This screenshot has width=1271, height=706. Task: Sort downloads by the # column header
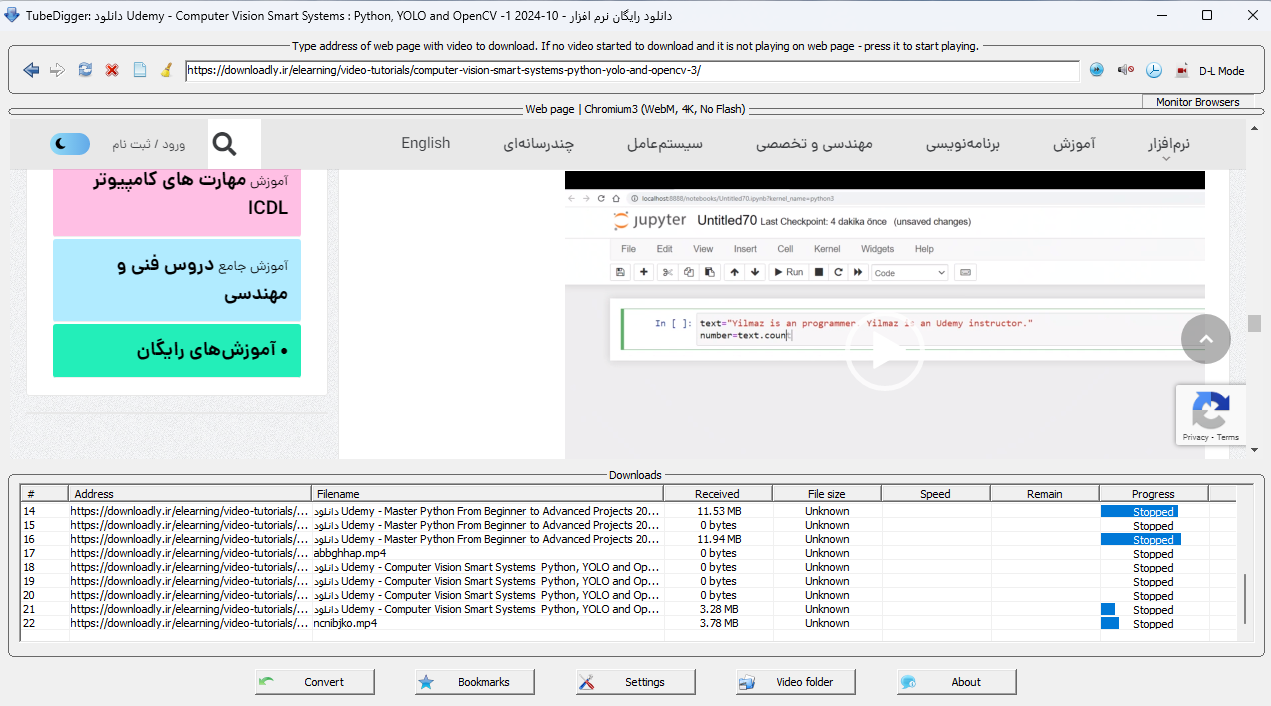44,494
